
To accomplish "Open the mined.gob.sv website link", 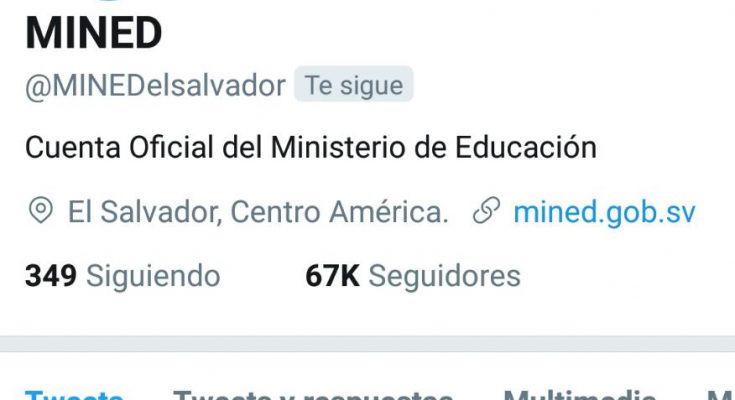I will pyautogui.click(x=604, y=212).
